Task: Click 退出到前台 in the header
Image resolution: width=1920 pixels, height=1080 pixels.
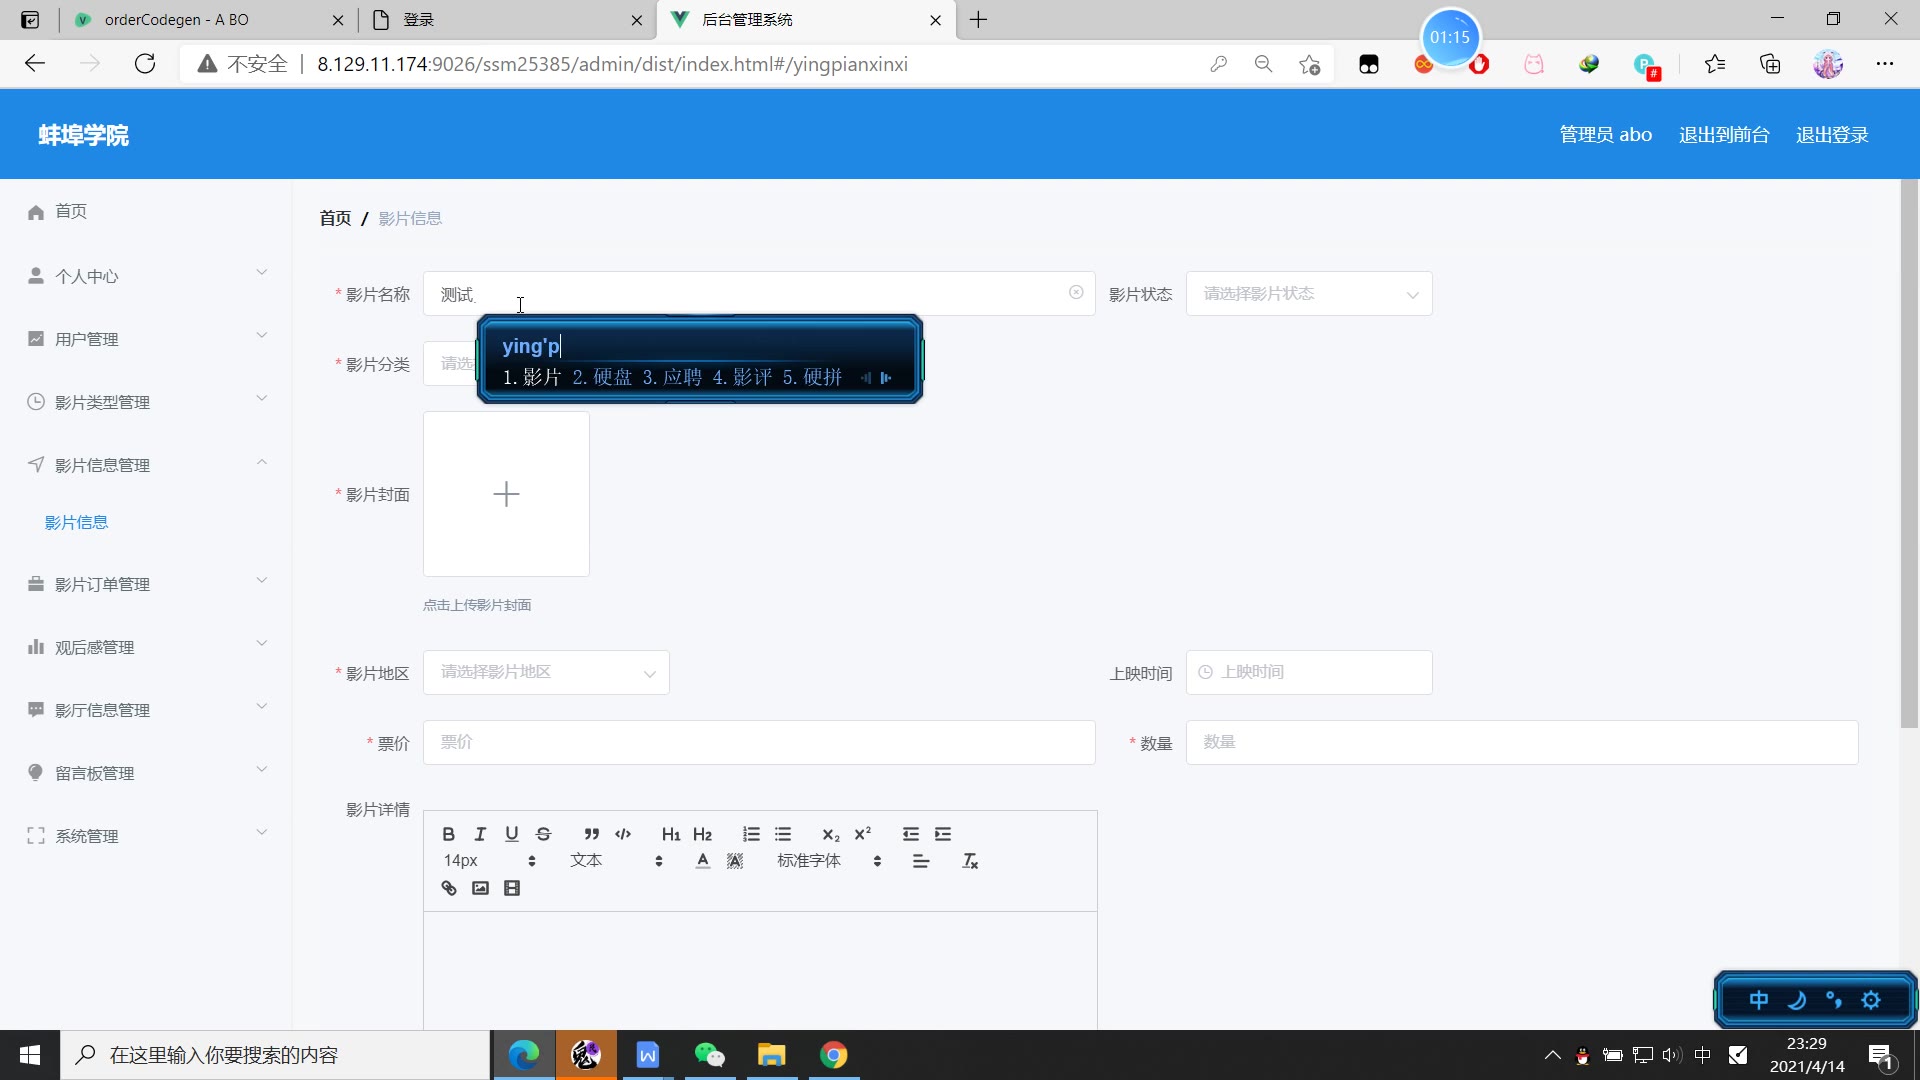Action: (1723, 135)
